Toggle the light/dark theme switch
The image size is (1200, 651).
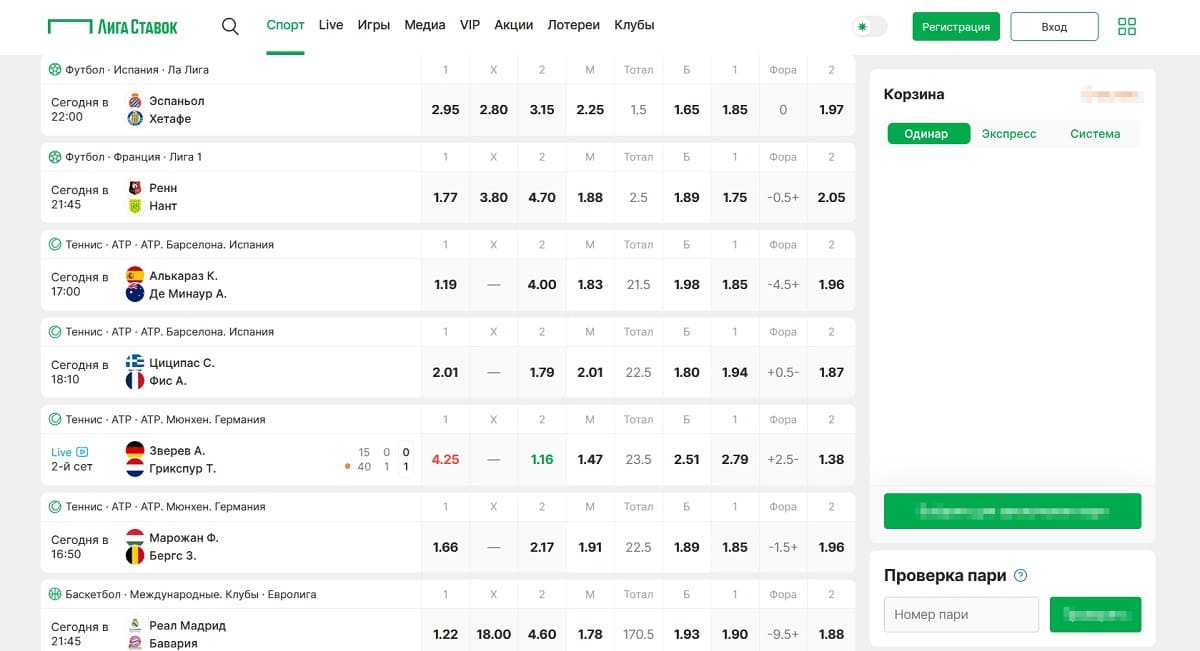click(870, 27)
